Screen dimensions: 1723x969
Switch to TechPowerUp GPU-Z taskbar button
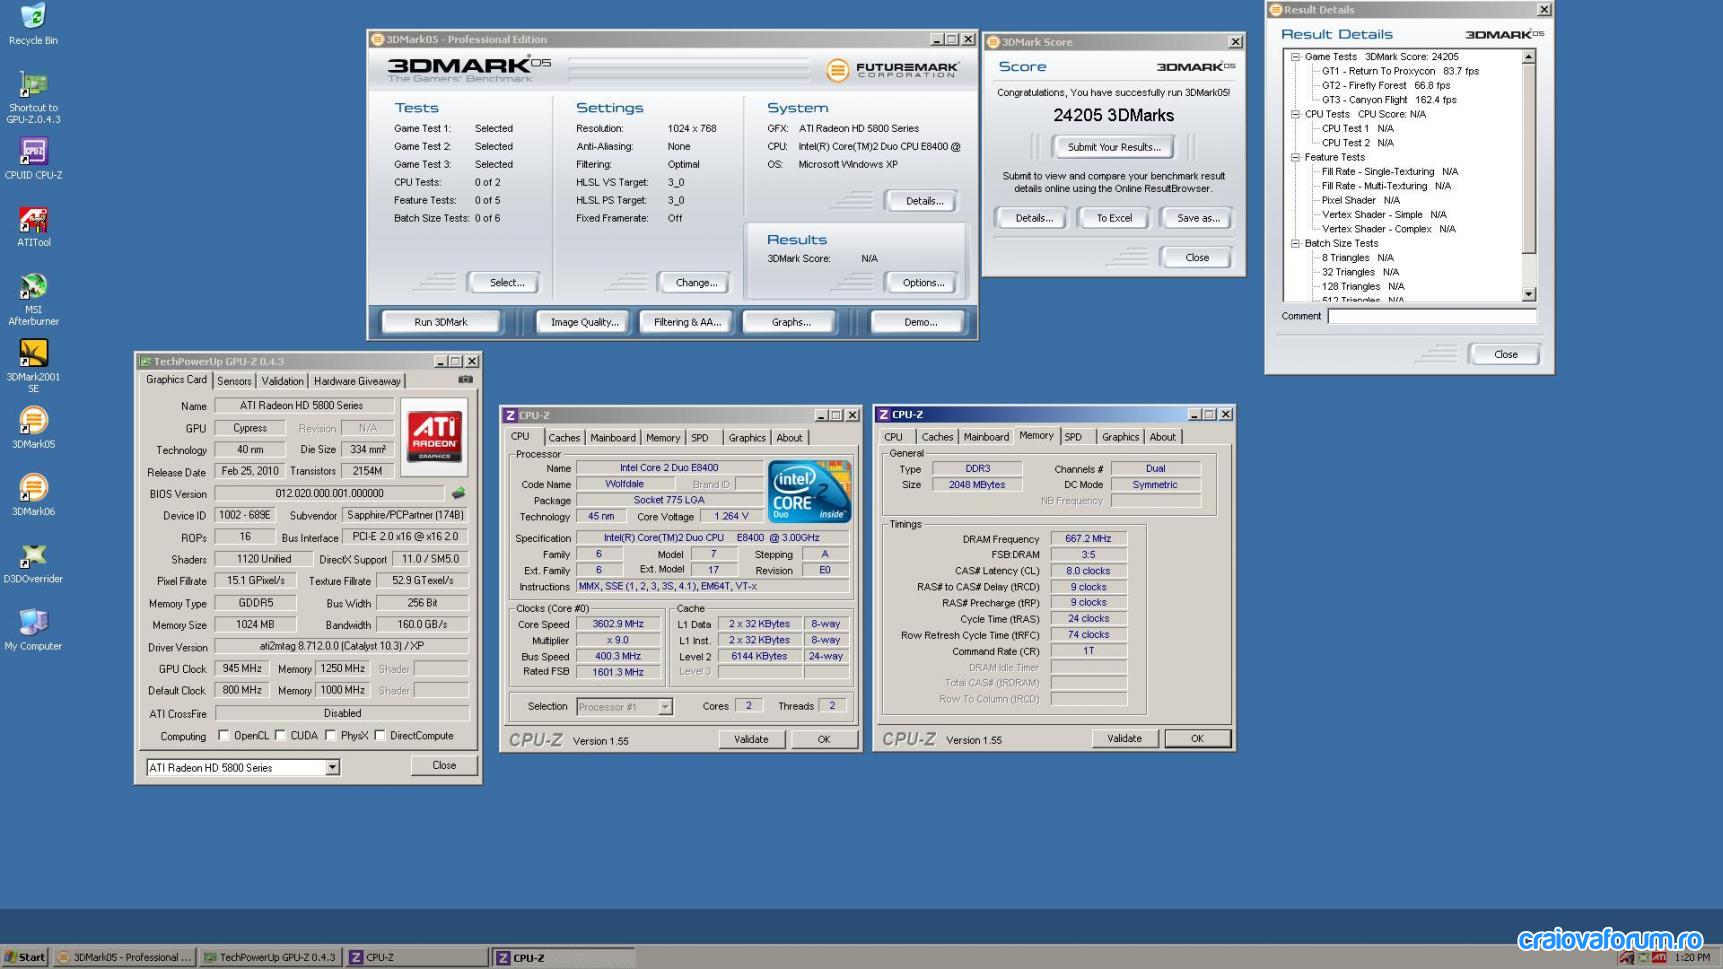270,957
